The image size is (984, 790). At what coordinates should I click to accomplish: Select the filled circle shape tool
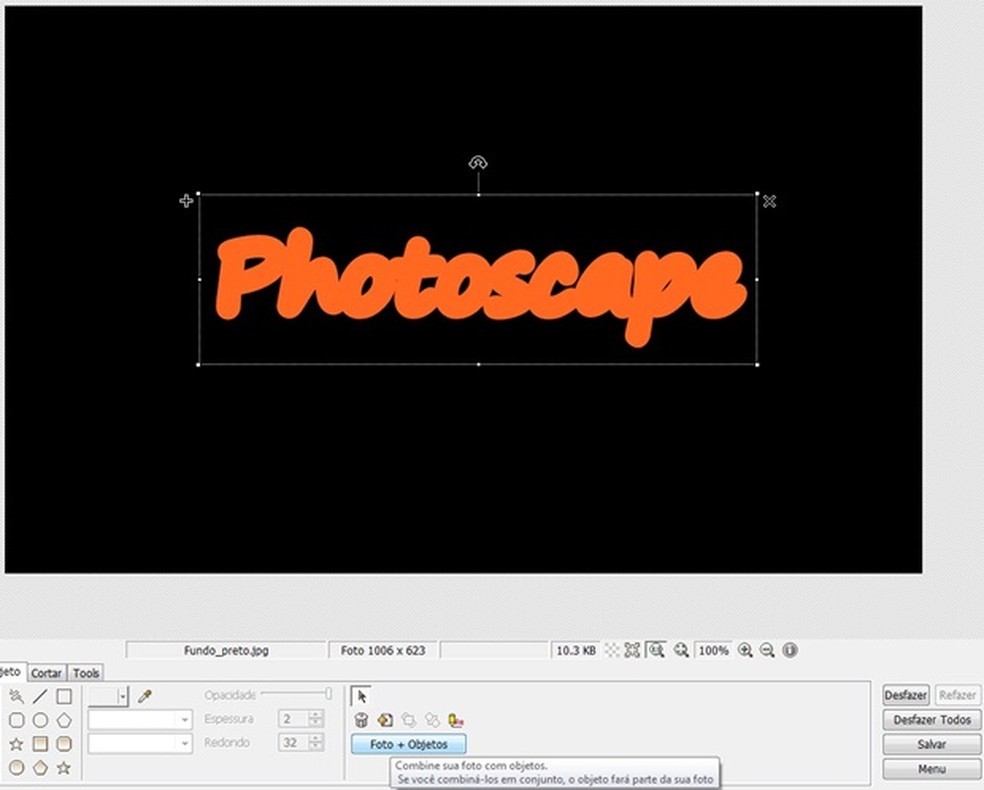click(x=16, y=767)
